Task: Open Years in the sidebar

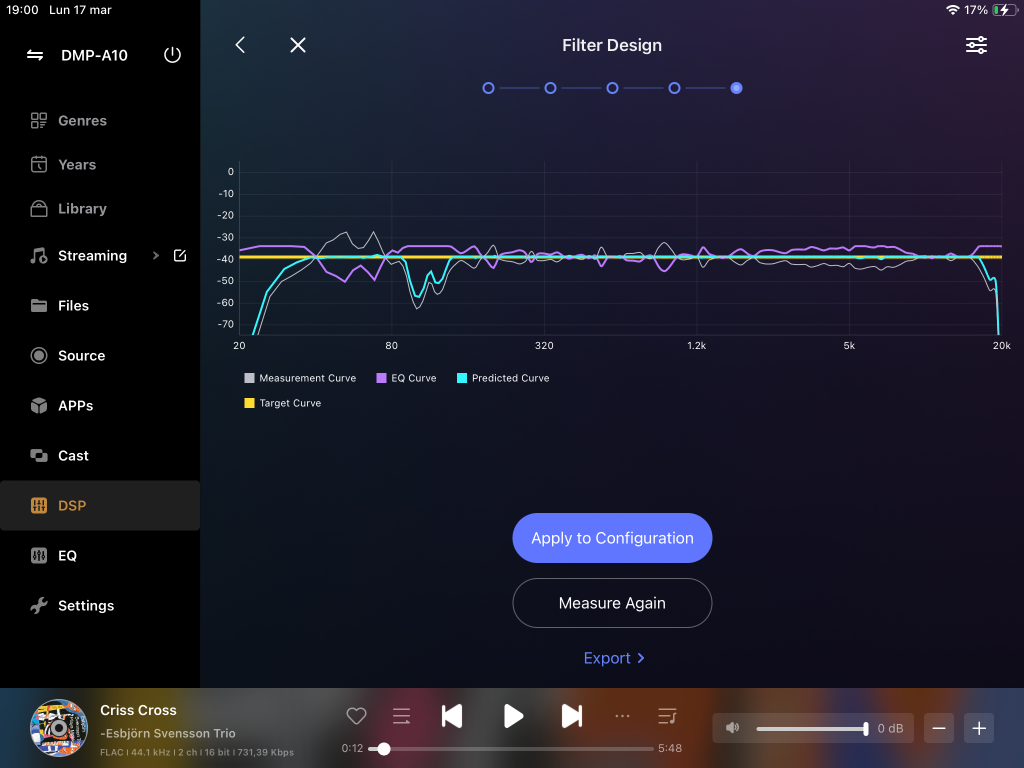Action: 100,165
